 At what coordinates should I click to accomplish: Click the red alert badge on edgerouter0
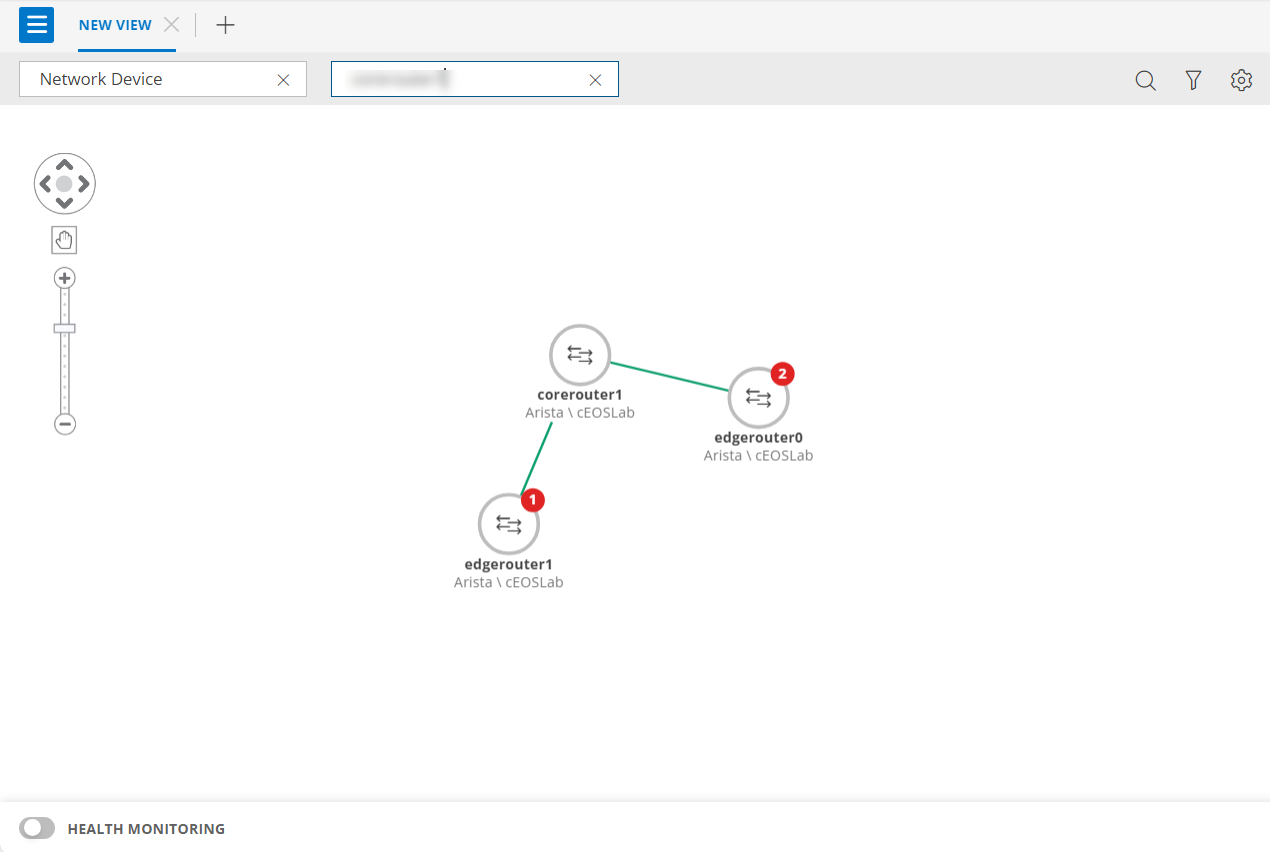(781, 374)
